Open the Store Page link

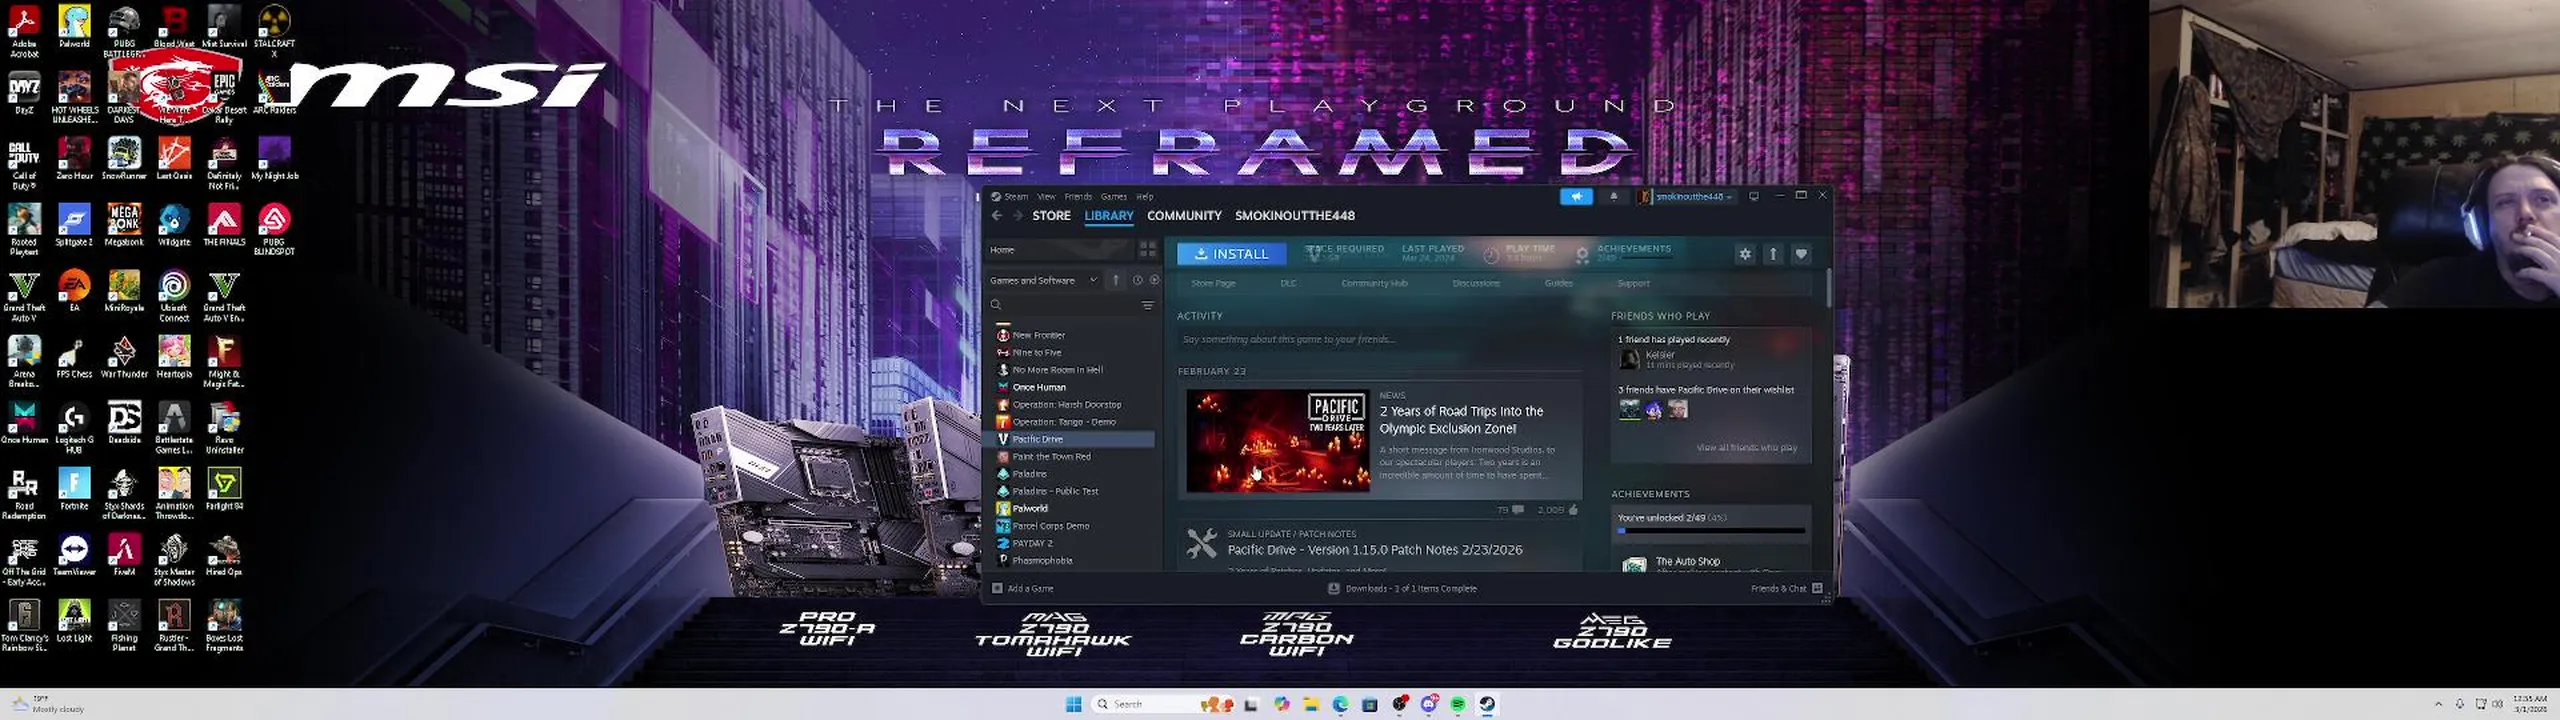click(1213, 284)
